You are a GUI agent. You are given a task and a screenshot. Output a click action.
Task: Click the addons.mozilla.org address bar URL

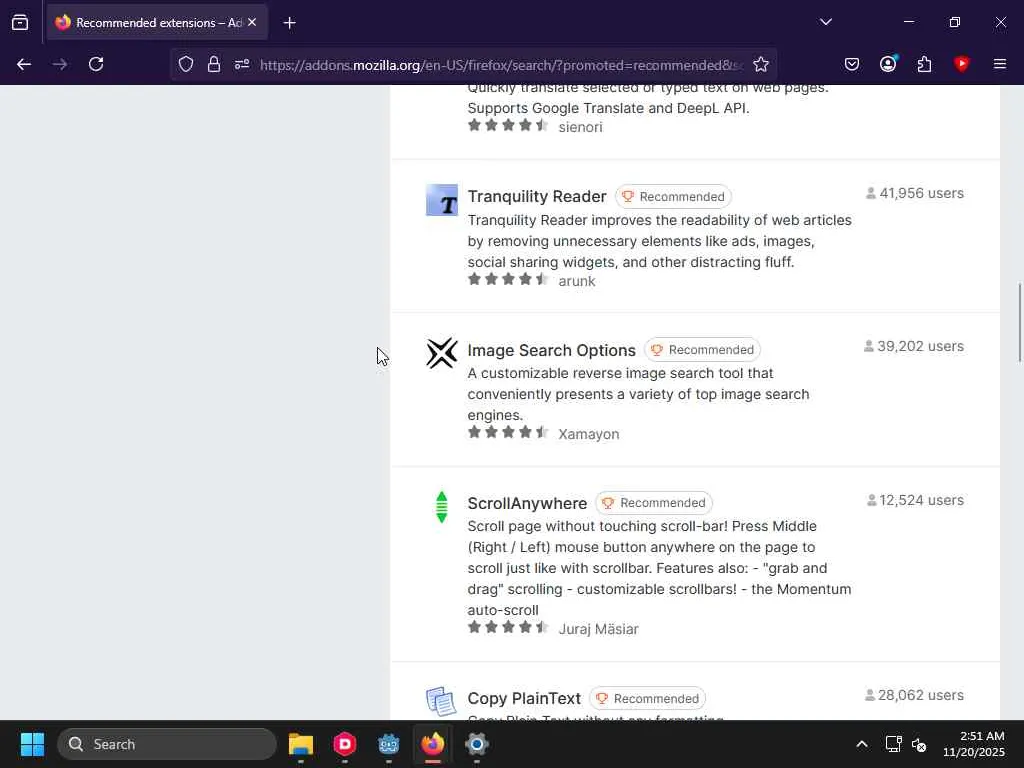coord(501,65)
